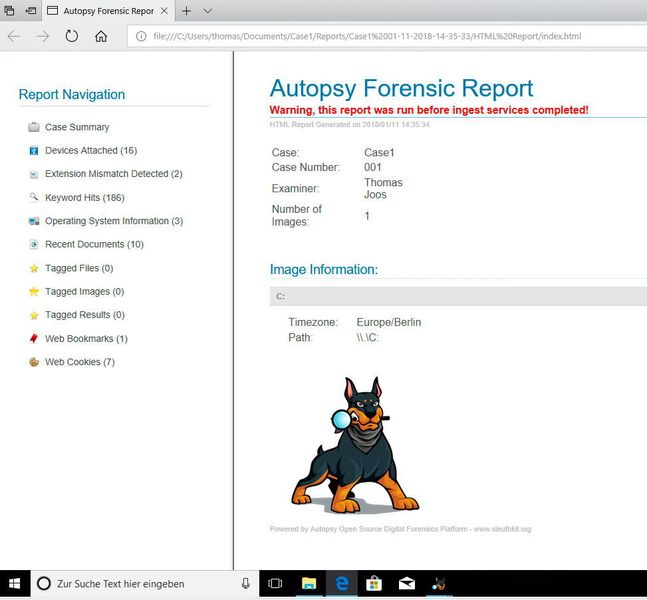Select the Autopsy Forensic Report tab
The image size is (647, 600).
[108, 11]
